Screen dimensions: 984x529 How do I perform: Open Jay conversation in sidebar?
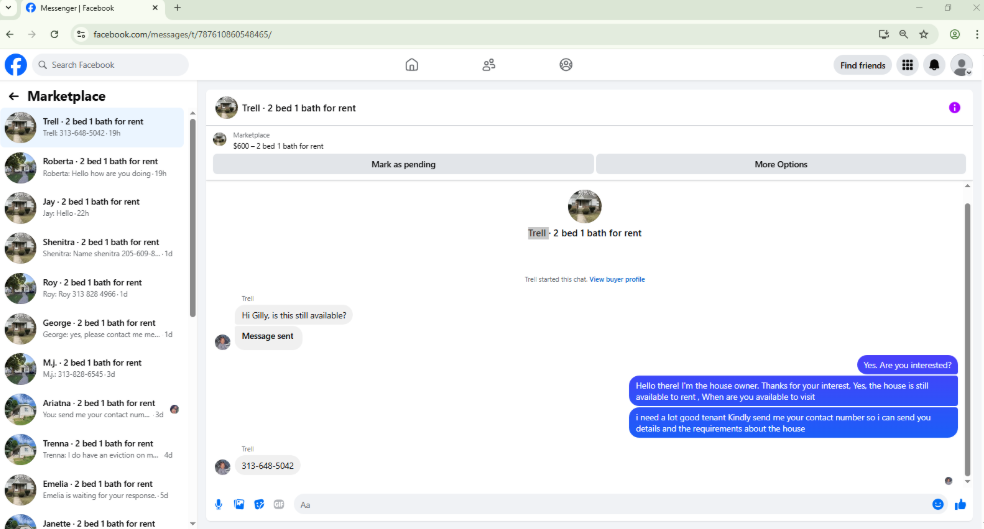click(x=93, y=207)
